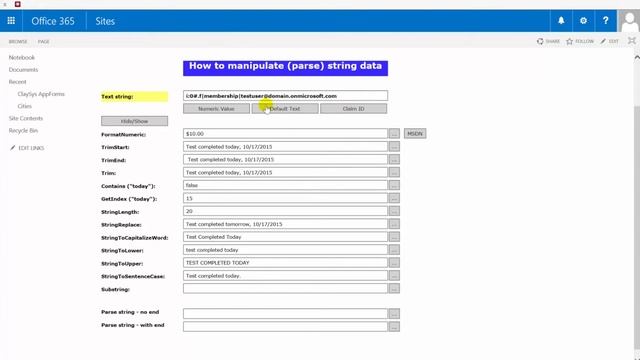Click the ellipsis button beside TrimStart
This screenshot has width=640, height=360.
tap(394, 147)
